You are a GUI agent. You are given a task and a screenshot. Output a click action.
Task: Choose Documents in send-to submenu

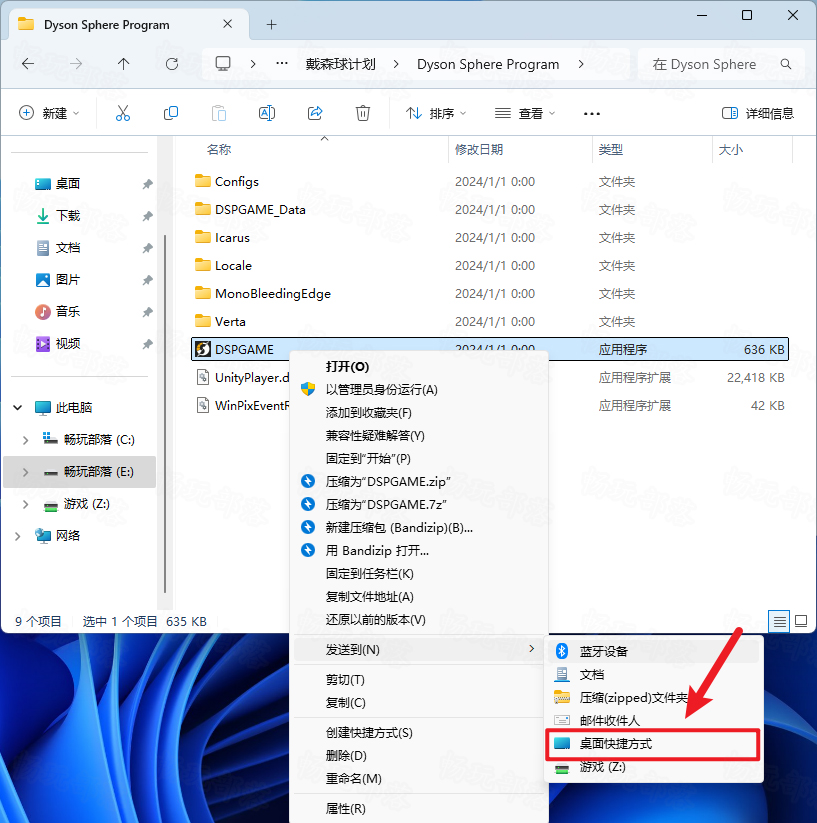(654, 674)
